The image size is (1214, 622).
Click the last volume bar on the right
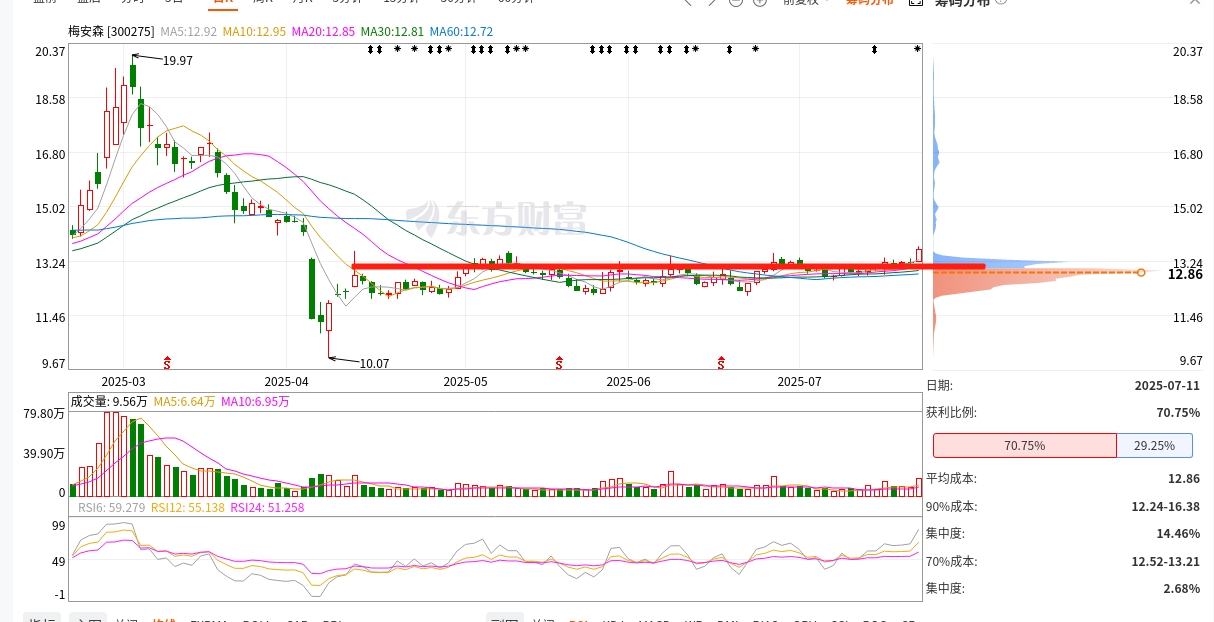[x=918, y=488]
